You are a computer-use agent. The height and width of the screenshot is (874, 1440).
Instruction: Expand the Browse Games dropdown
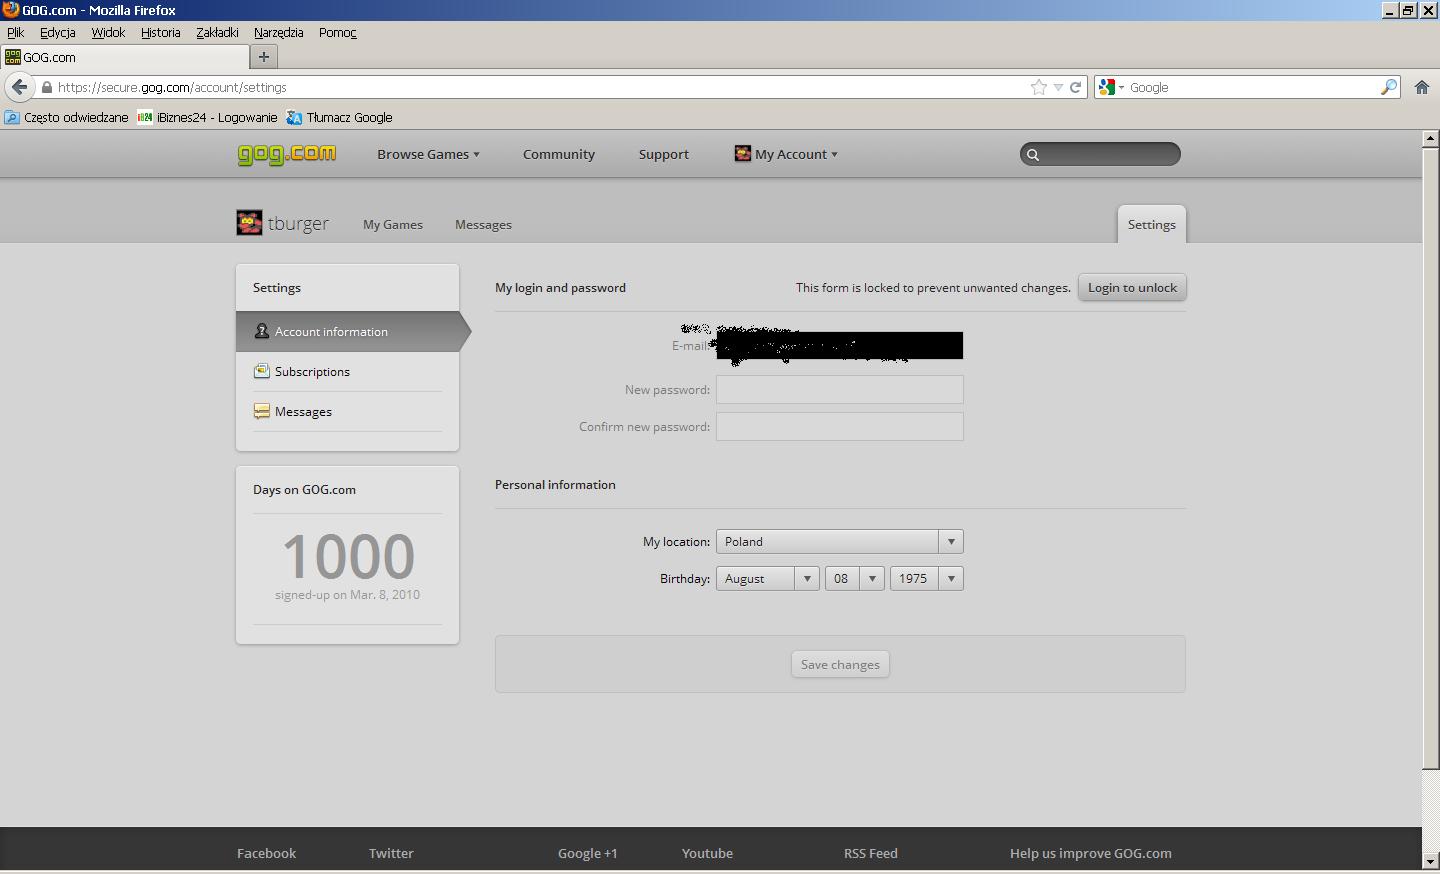(428, 154)
